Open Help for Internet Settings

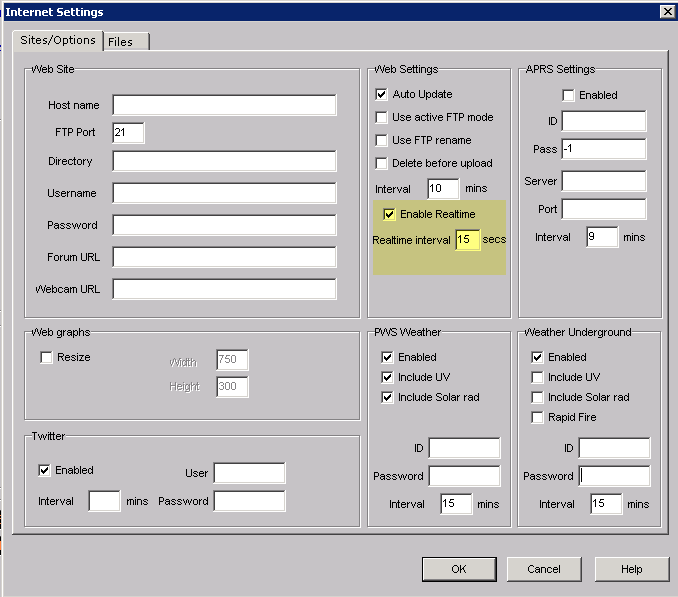click(x=631, y=569)
